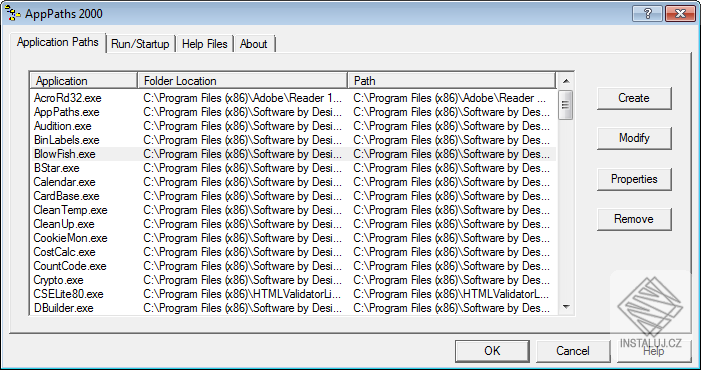Click the AppPaths 2000 title bar icon
Viewport: 701px width, 370px height.
(13, 14)
